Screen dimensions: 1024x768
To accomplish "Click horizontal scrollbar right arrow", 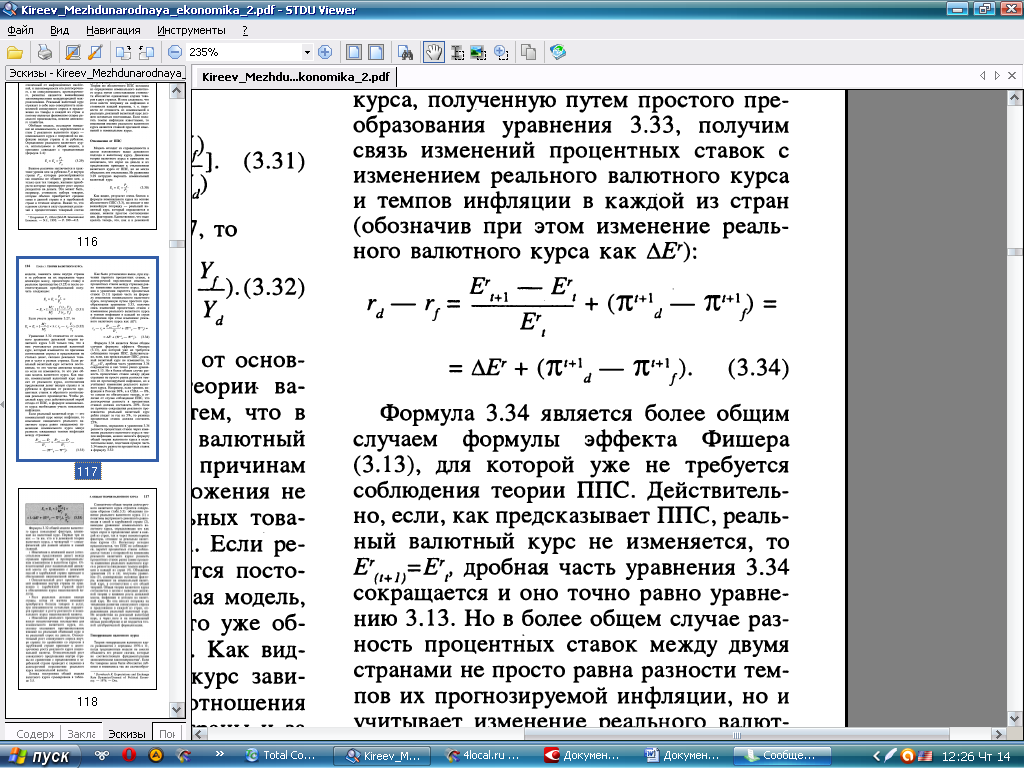I will [999, 734].
